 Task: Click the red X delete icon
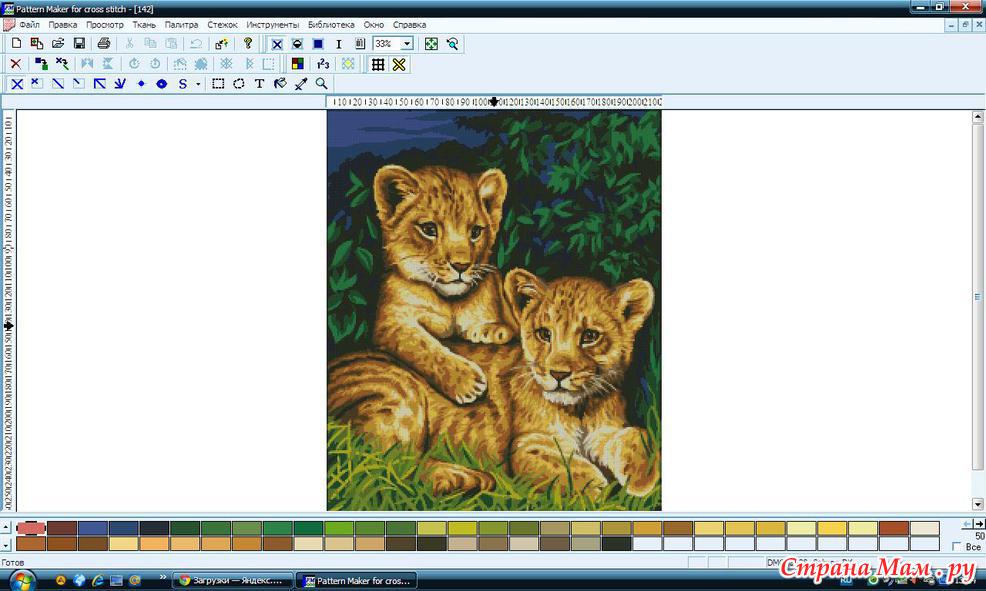point(16,64)
